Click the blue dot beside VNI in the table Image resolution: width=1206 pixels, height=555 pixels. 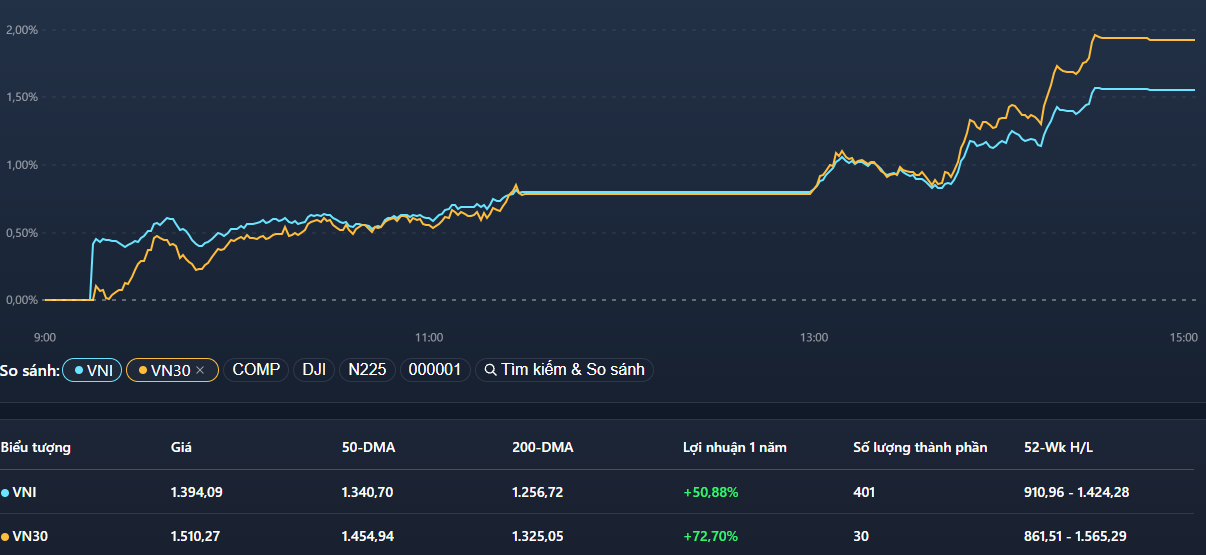coord(5,492)
